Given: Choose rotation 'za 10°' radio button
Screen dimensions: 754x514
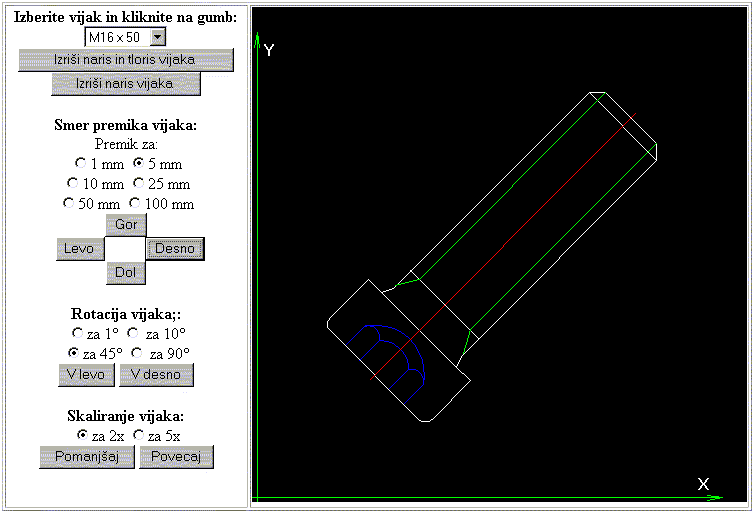Looking at the screenshot, I should [133, 332].
